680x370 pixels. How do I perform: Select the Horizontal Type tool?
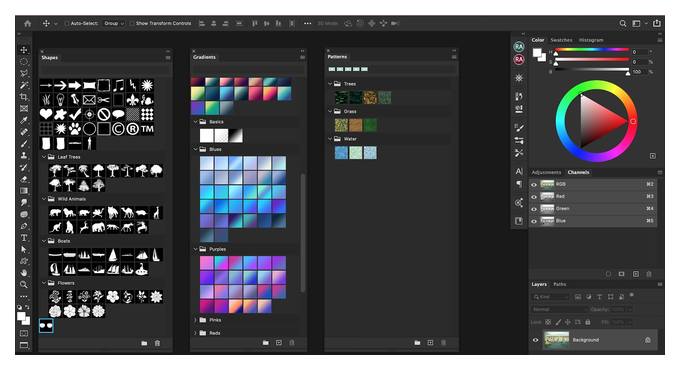pyautogui.click(x=24, y=238)
